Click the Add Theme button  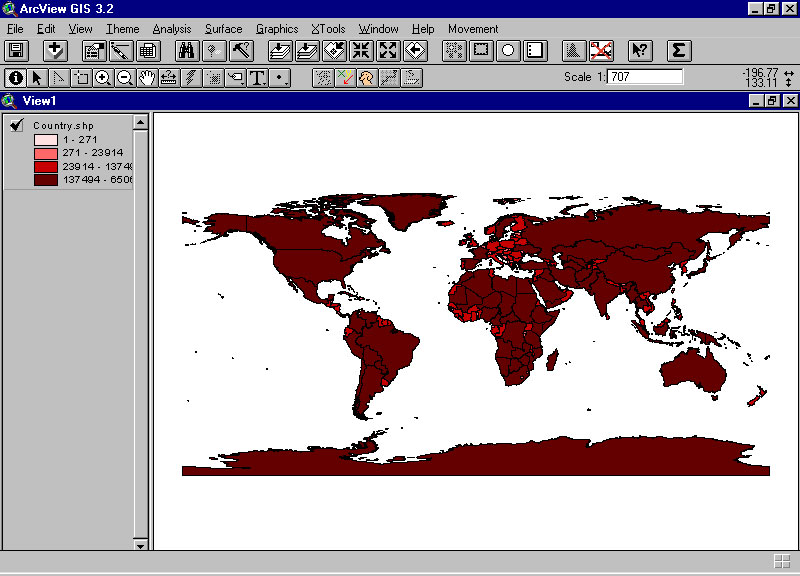(x=55, y=50)
